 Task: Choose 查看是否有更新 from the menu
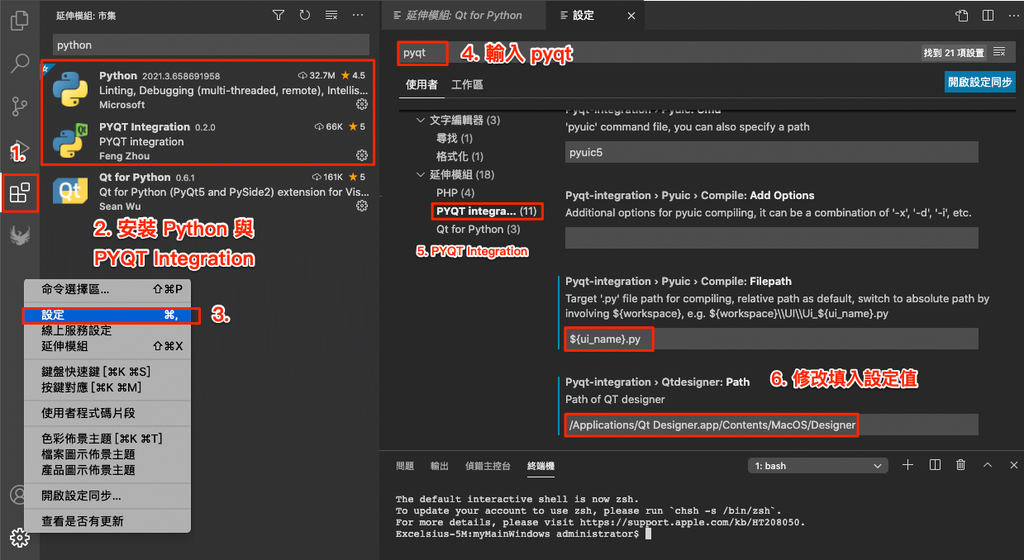[108, 521]
